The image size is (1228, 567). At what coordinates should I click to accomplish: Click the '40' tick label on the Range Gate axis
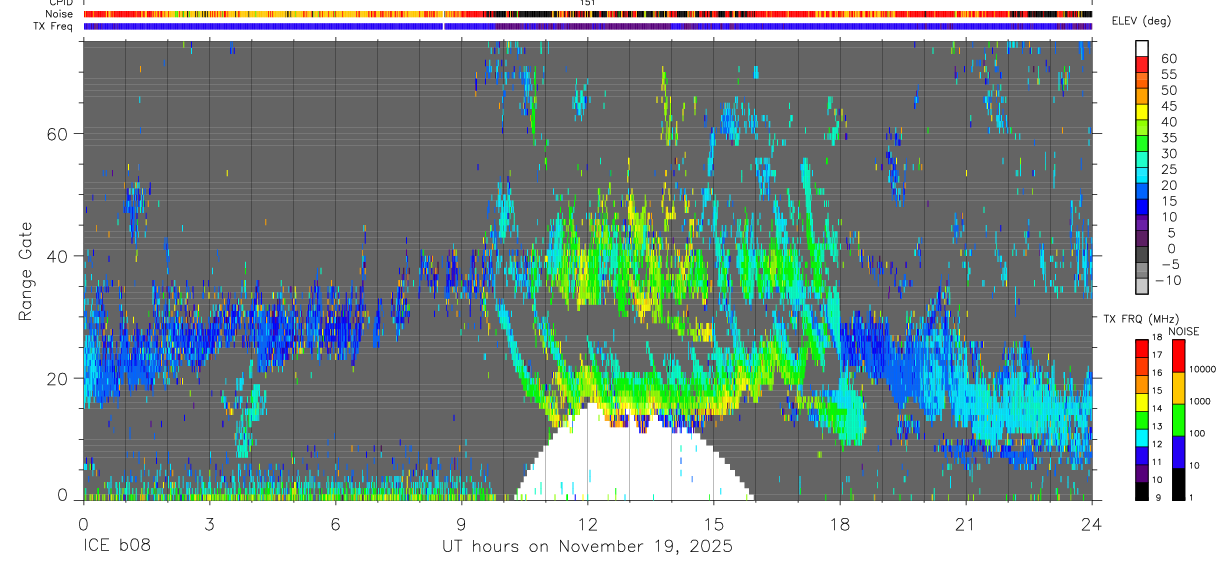[57, 256]
